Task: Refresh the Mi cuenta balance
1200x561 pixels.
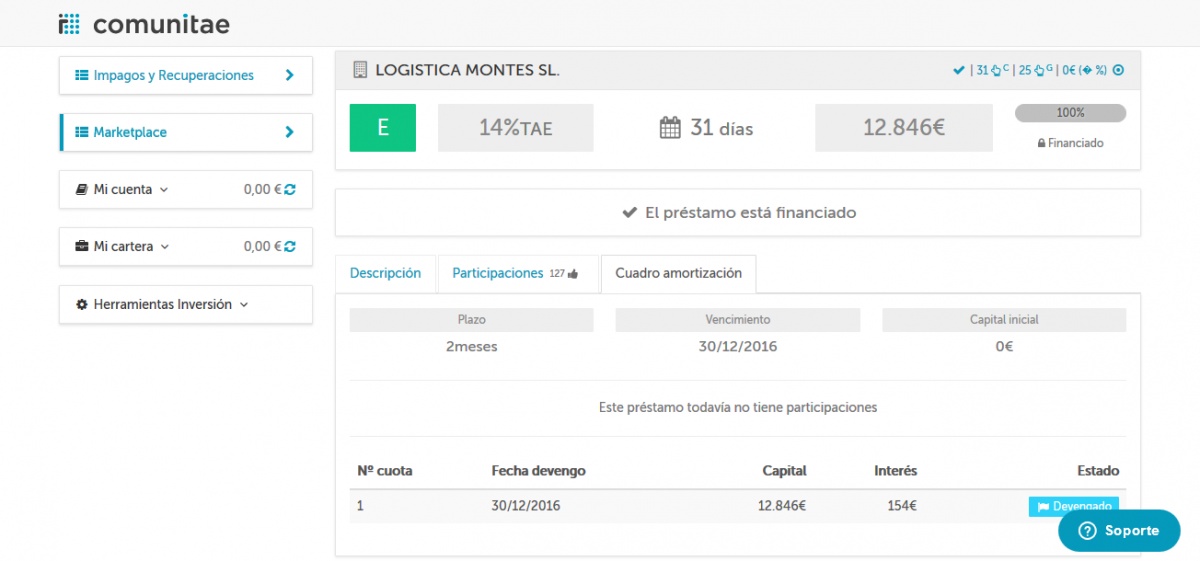Action: (290, 189)
